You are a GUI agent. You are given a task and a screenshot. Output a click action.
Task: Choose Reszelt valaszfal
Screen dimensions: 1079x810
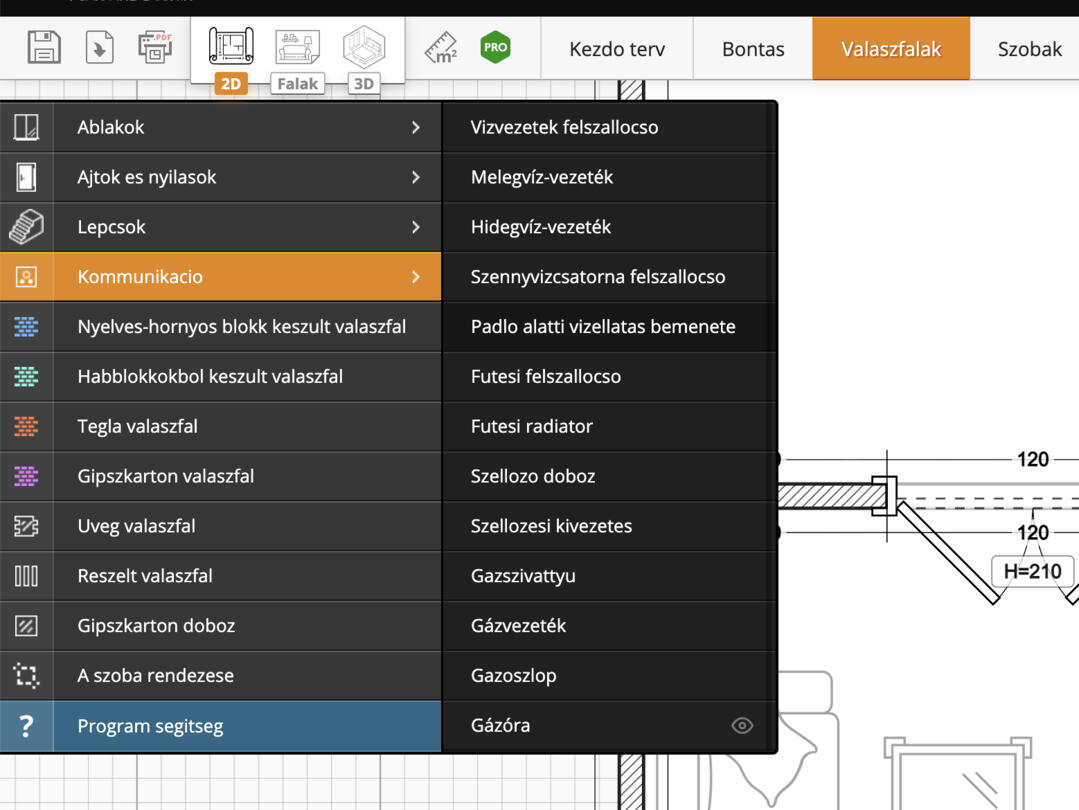220,576
